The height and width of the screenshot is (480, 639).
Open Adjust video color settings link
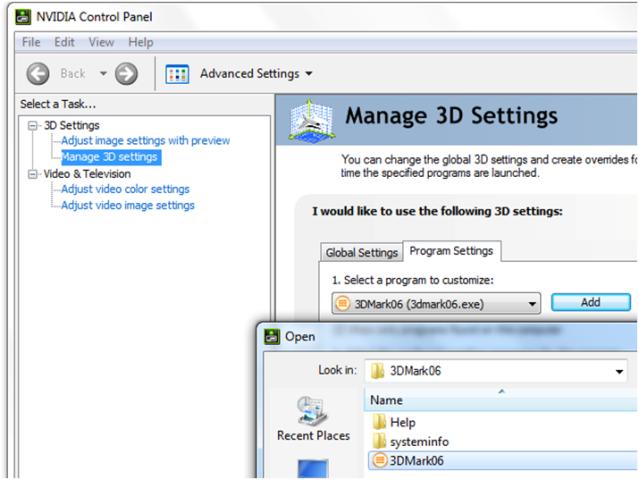point(125,189)
